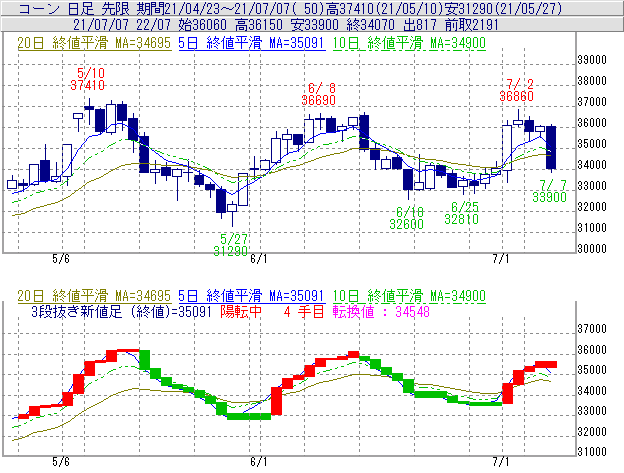Click the 7/7 33900 low label
The image size is (624, 473).
(x=550, y=191)
